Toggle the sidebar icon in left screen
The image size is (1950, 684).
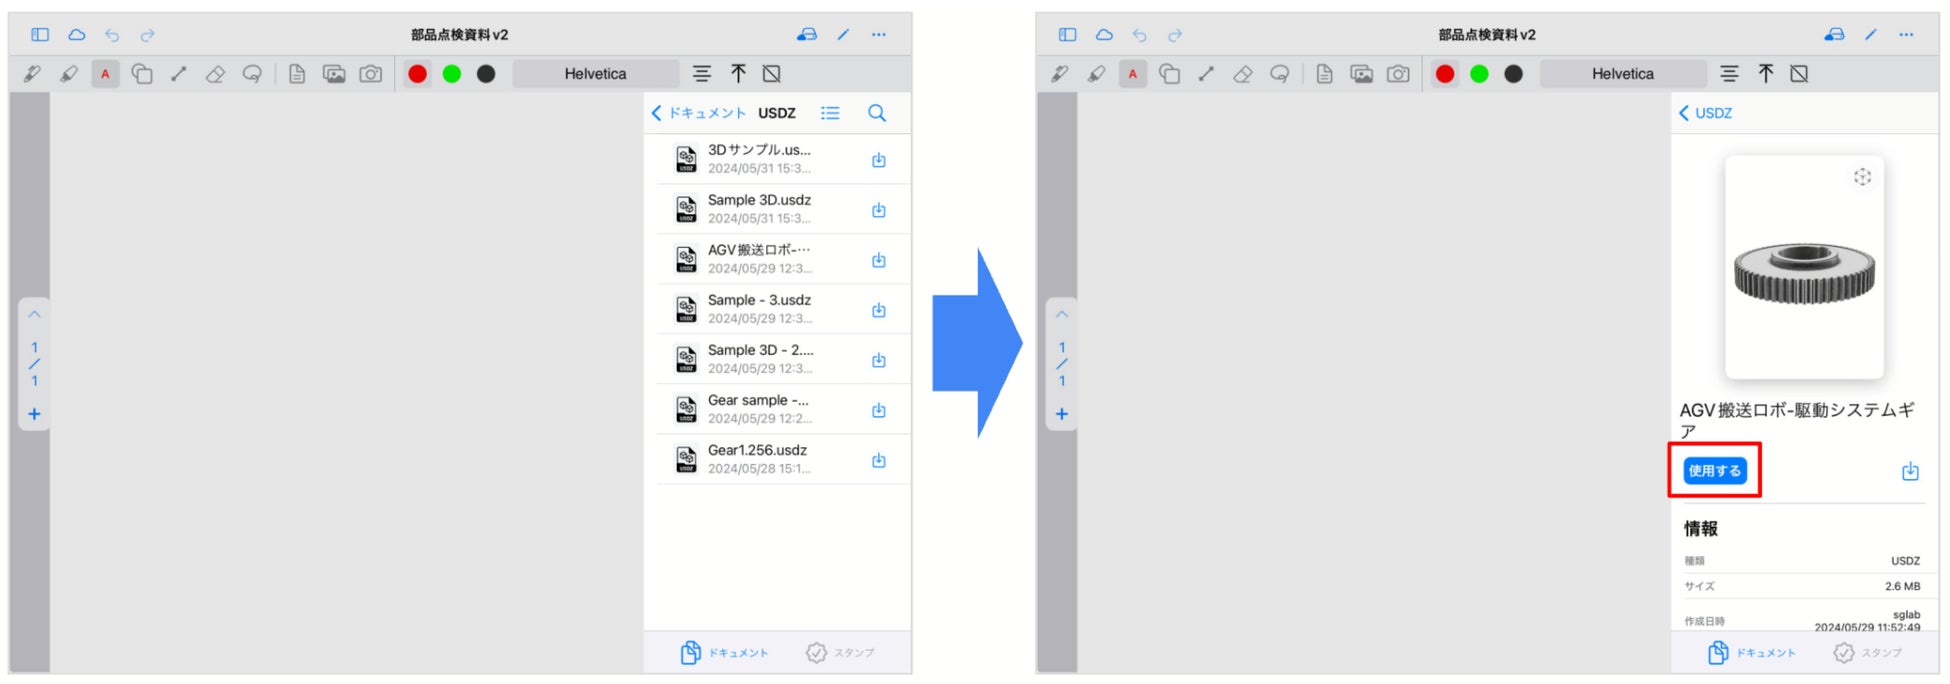pyautogui.click(x=40, y=35)
